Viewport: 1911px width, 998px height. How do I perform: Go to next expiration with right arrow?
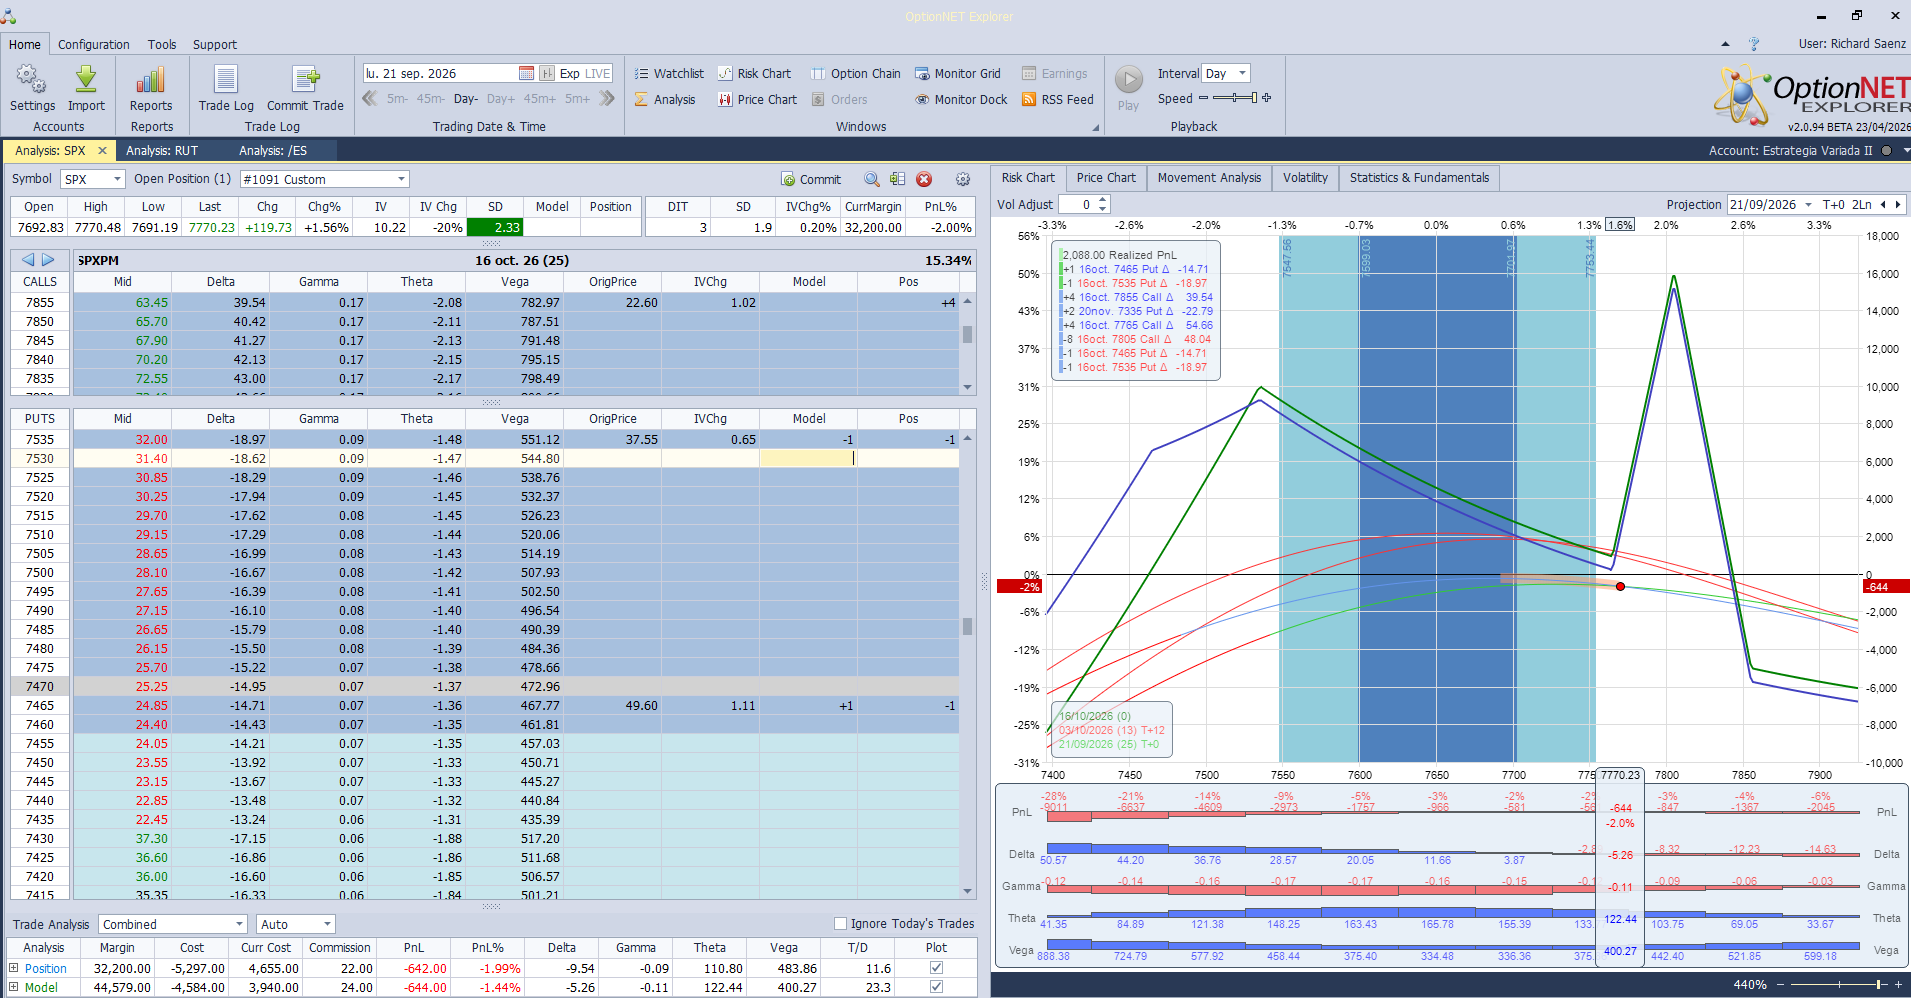(48, 260)
